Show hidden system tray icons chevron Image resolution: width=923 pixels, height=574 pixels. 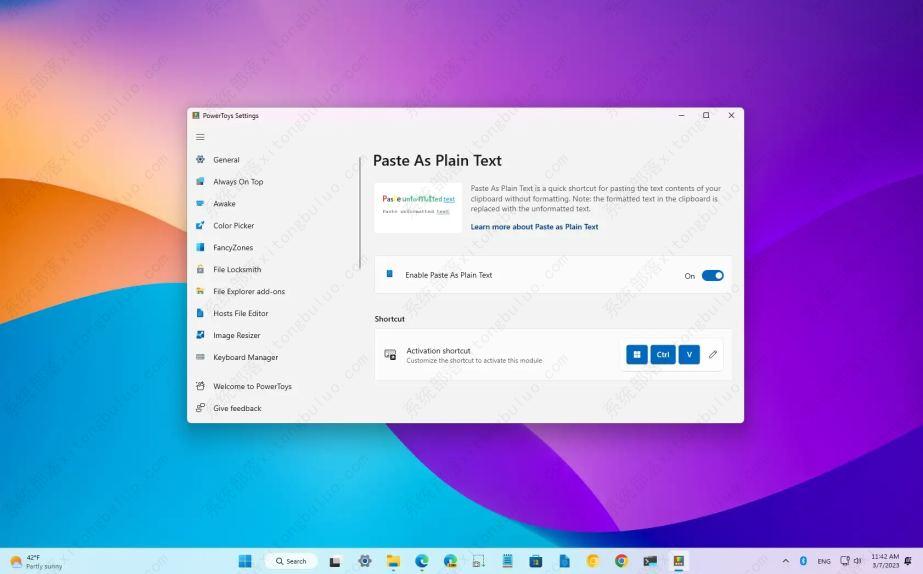click(x=785, y=561)
